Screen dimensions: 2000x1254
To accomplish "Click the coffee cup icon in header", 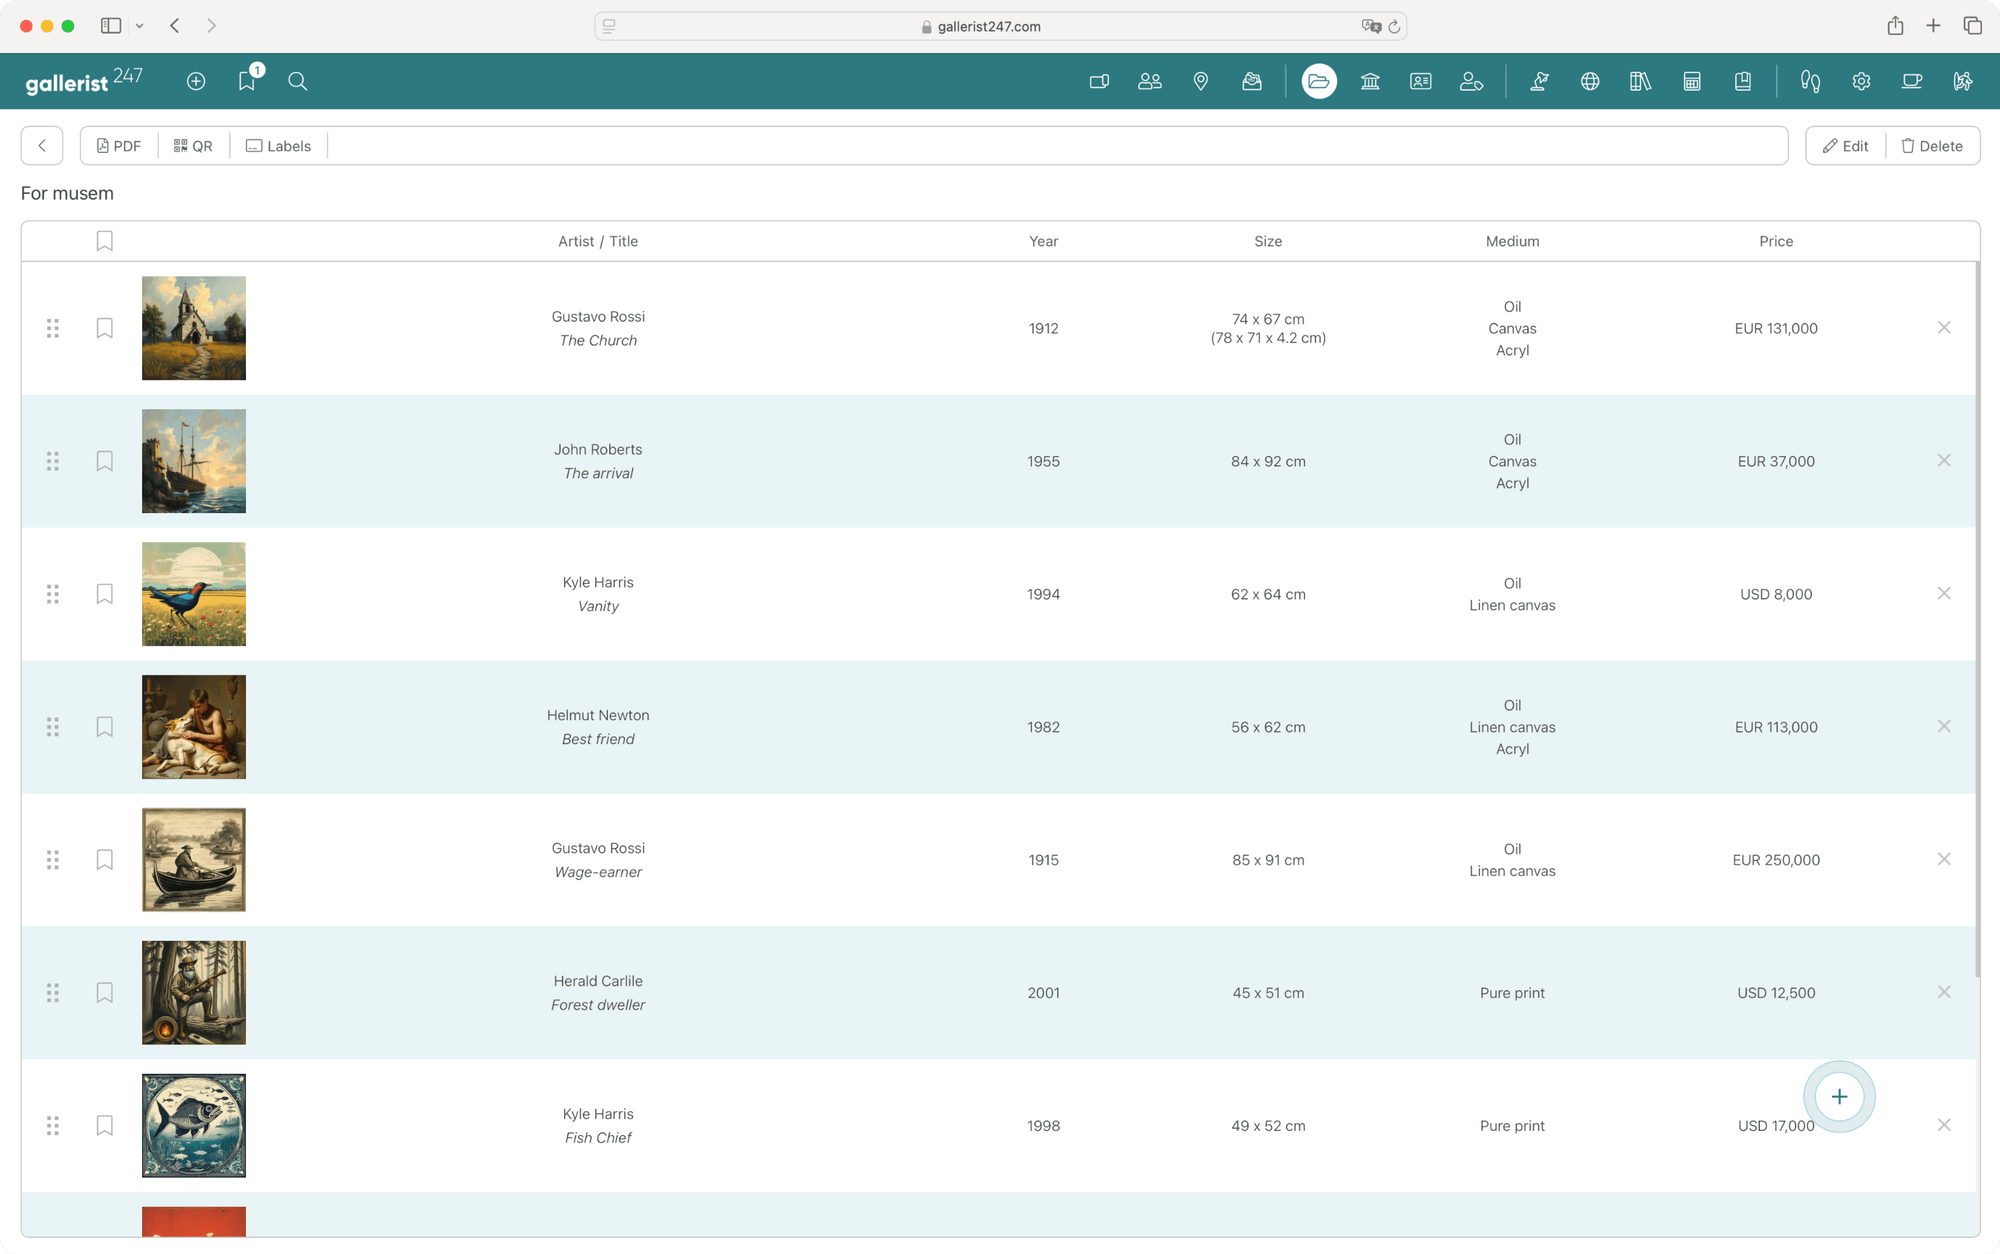I will point(1912,81).
